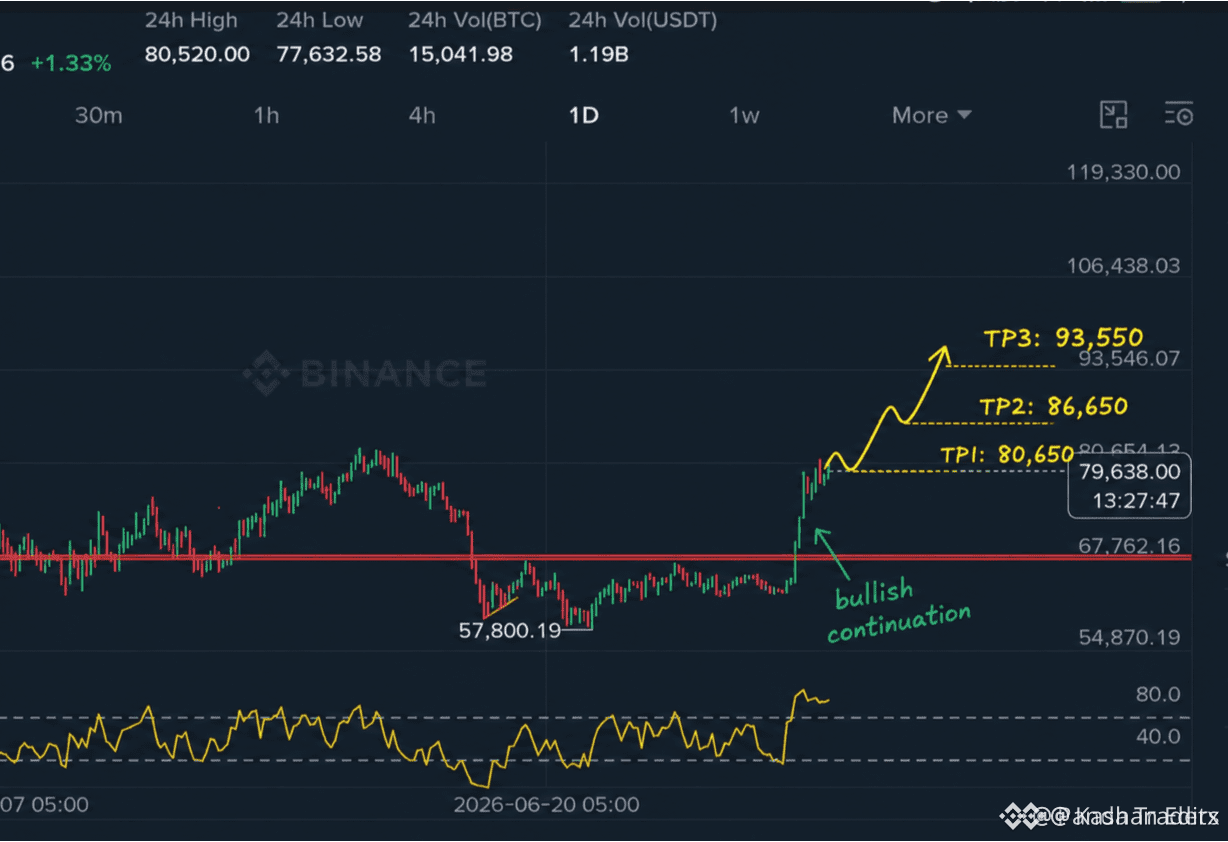The height and width of the screenshot is (842, 1228).
Task: Select the 1h timeframe
Action: tap(266, 115)
